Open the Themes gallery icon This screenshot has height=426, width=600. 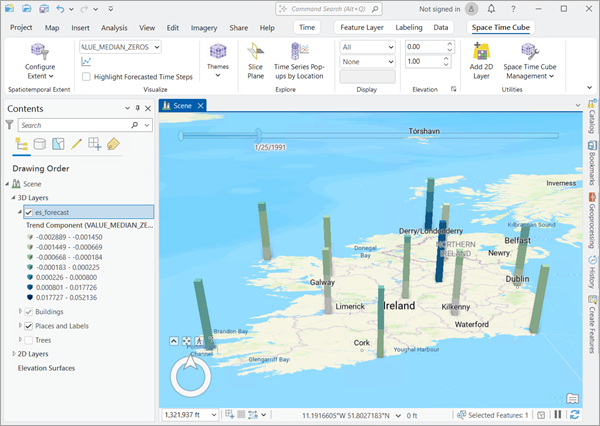[x=217, y=50]
